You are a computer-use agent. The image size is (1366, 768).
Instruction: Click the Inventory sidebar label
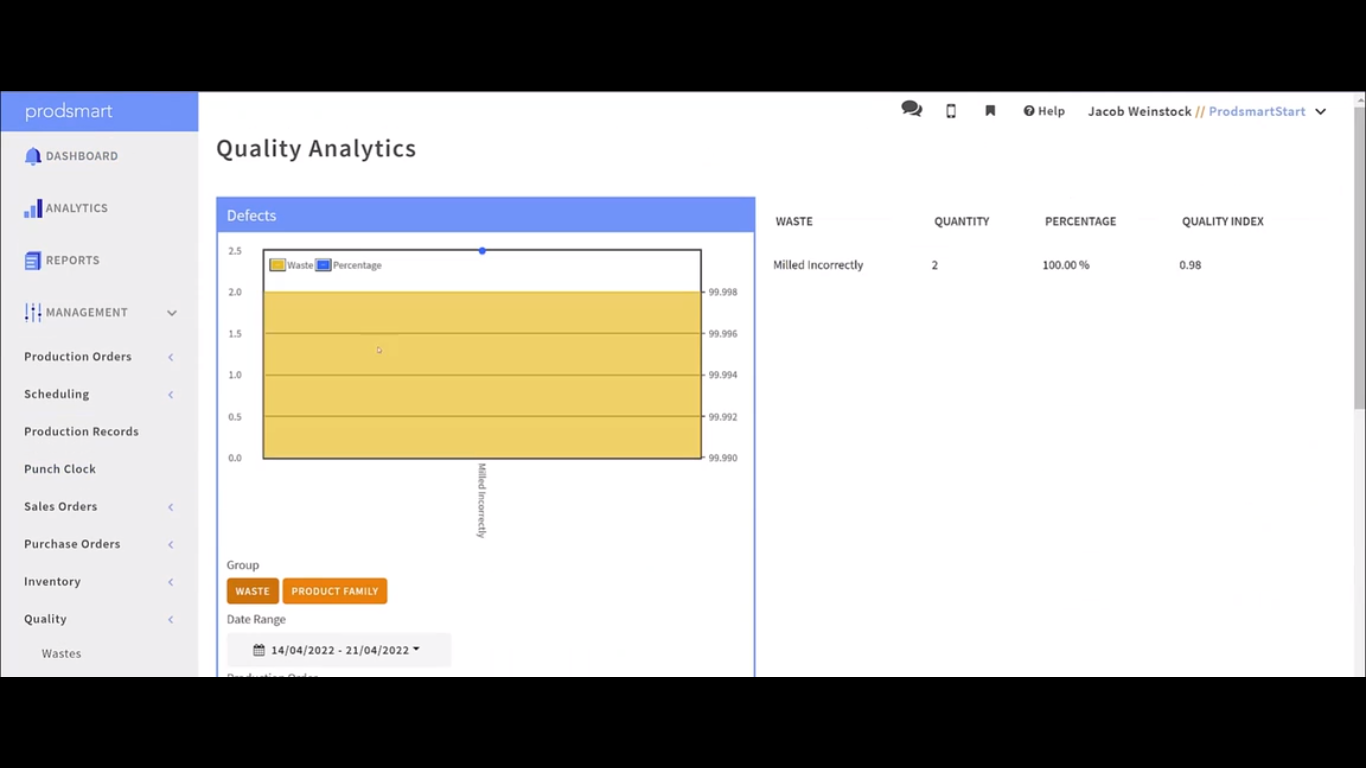(52, 582)
